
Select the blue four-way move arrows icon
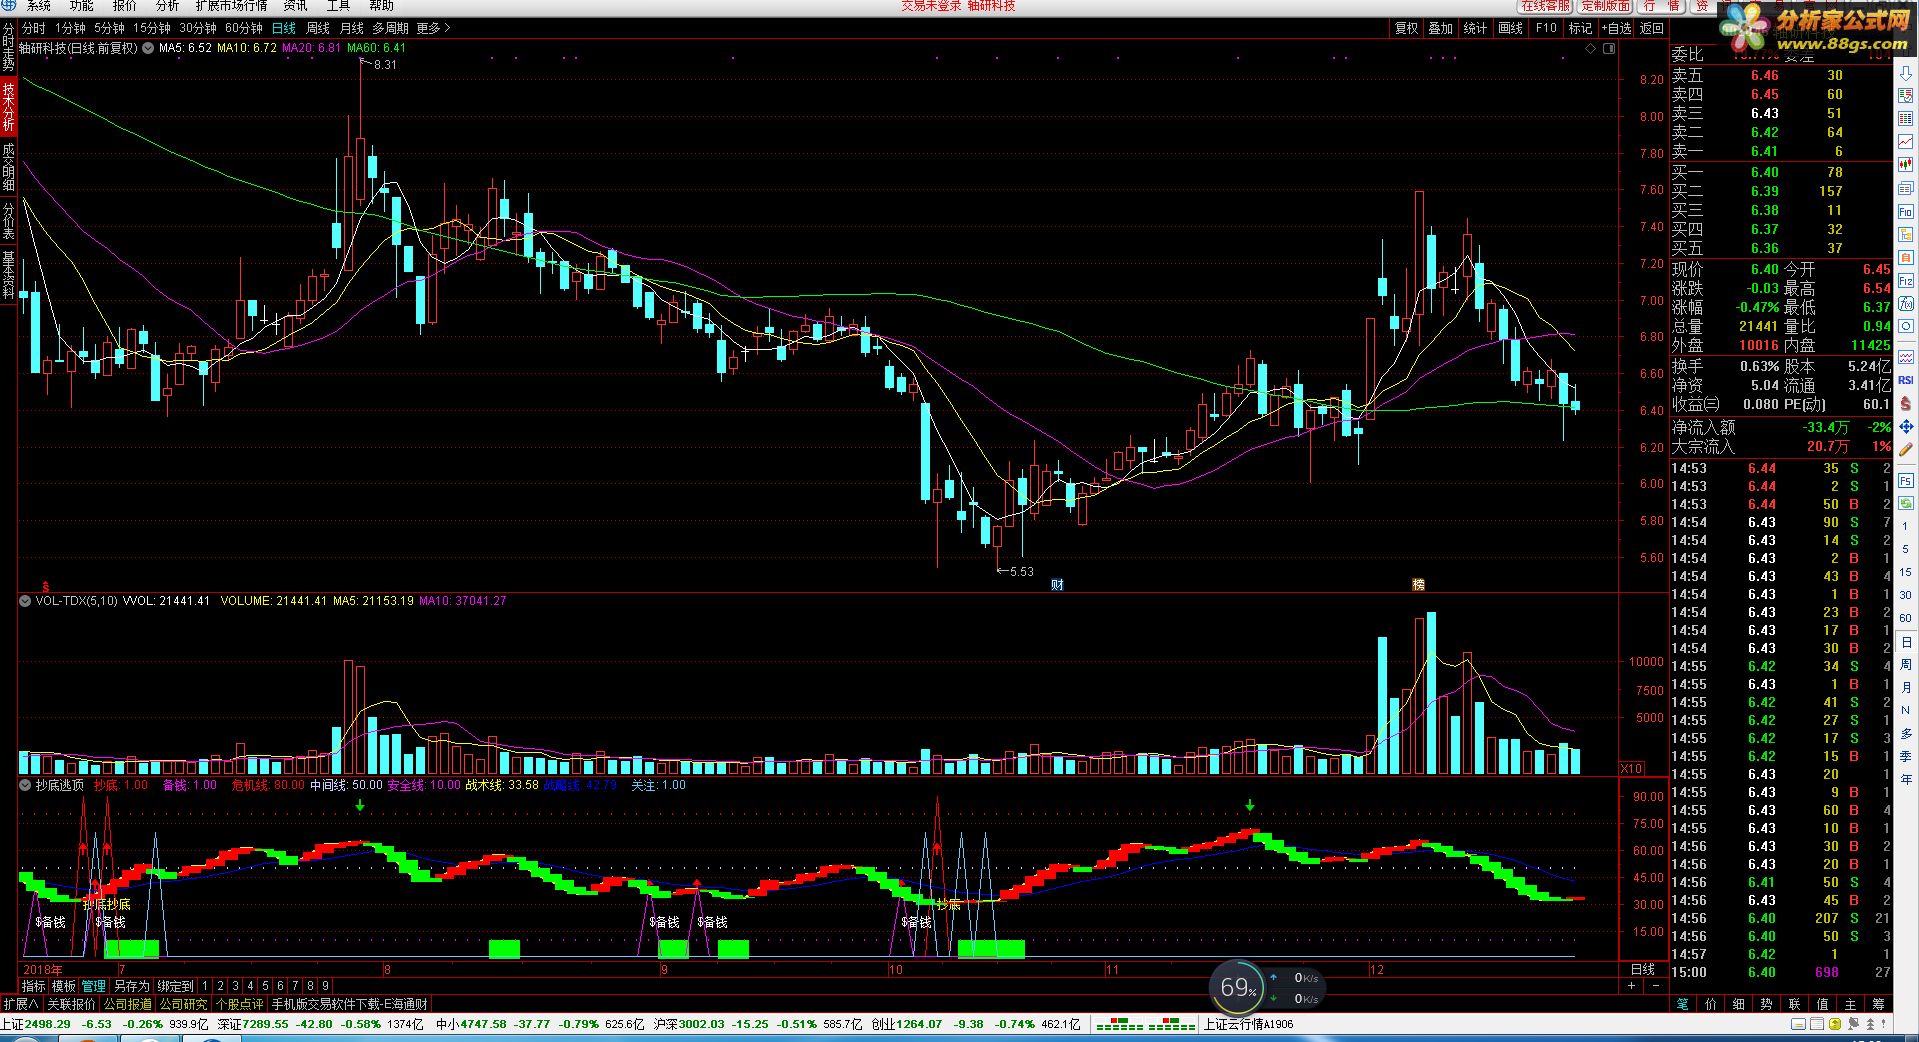click(x=1906, y=426)
